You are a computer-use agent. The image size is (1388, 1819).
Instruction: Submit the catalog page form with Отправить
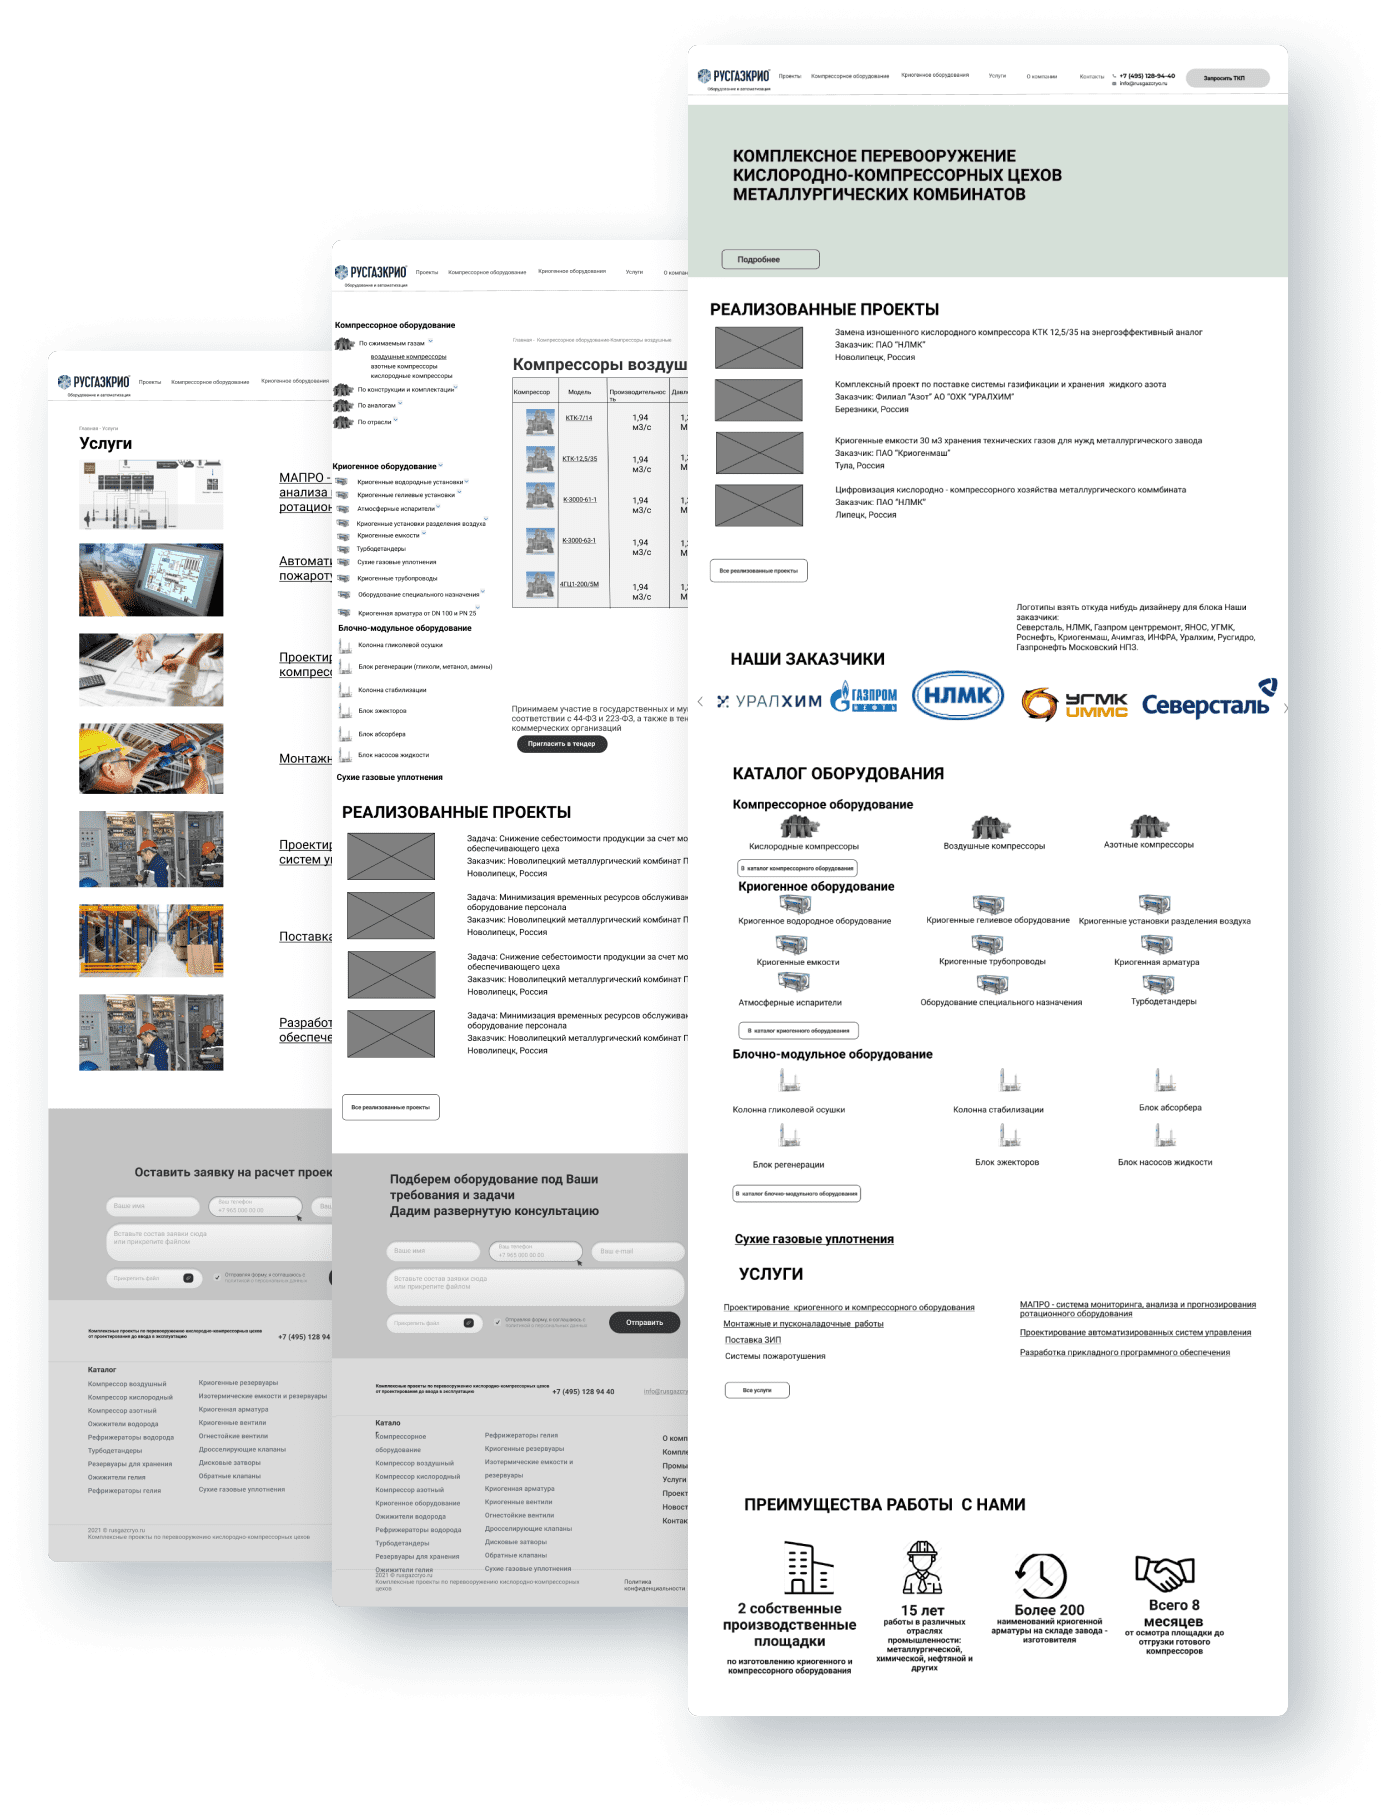tap(645, 1322)
